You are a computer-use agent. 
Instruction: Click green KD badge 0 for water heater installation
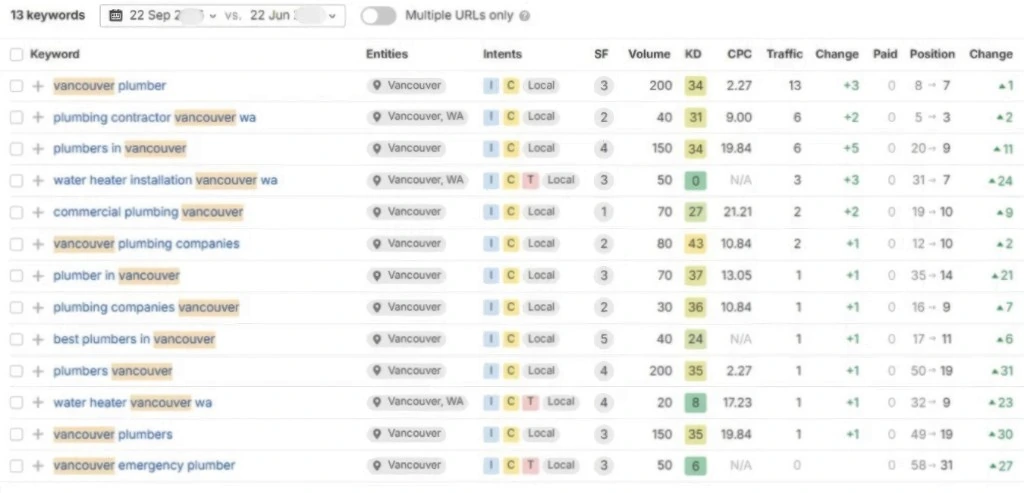pyautogui.click(x=696, y=180)
